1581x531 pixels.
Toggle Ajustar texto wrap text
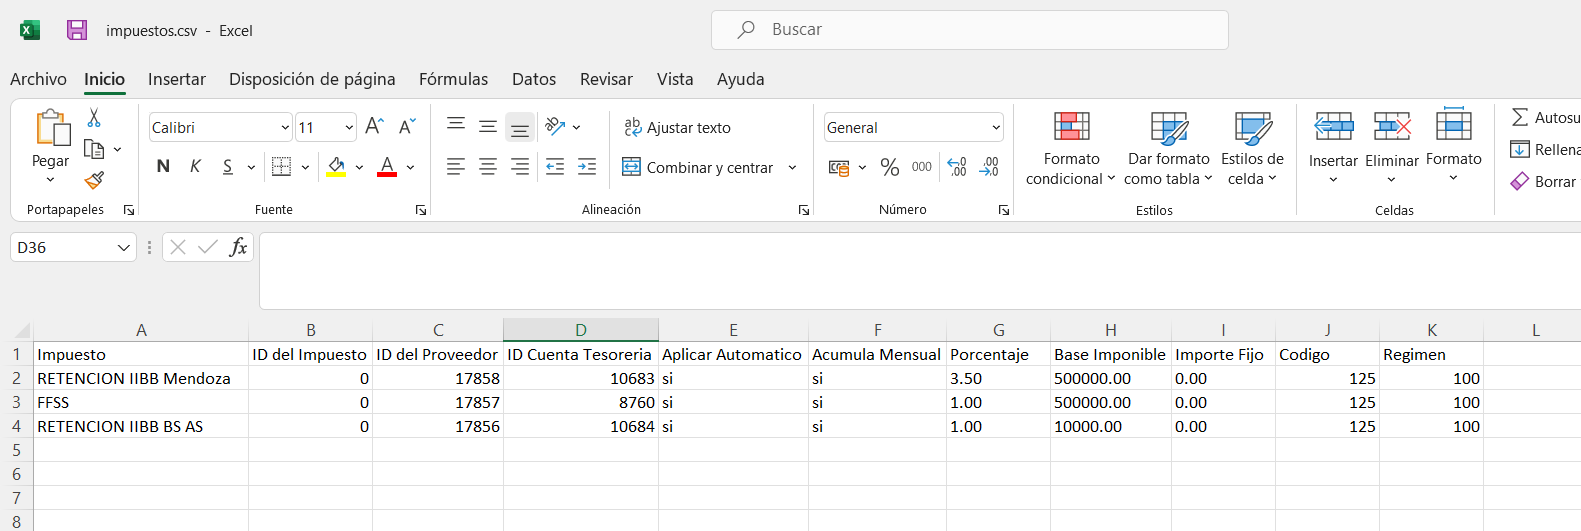pyautogui.click(x=677, y=127)
